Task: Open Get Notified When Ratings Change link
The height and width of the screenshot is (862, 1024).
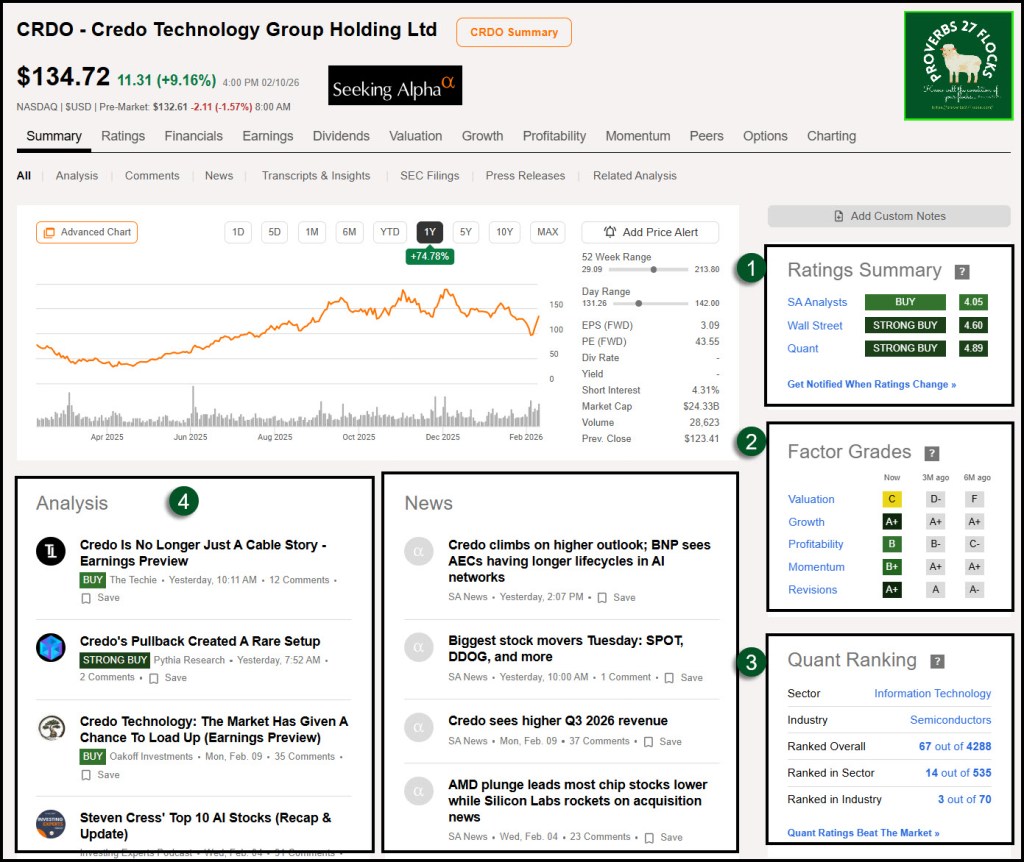Action: click(871, 384)
